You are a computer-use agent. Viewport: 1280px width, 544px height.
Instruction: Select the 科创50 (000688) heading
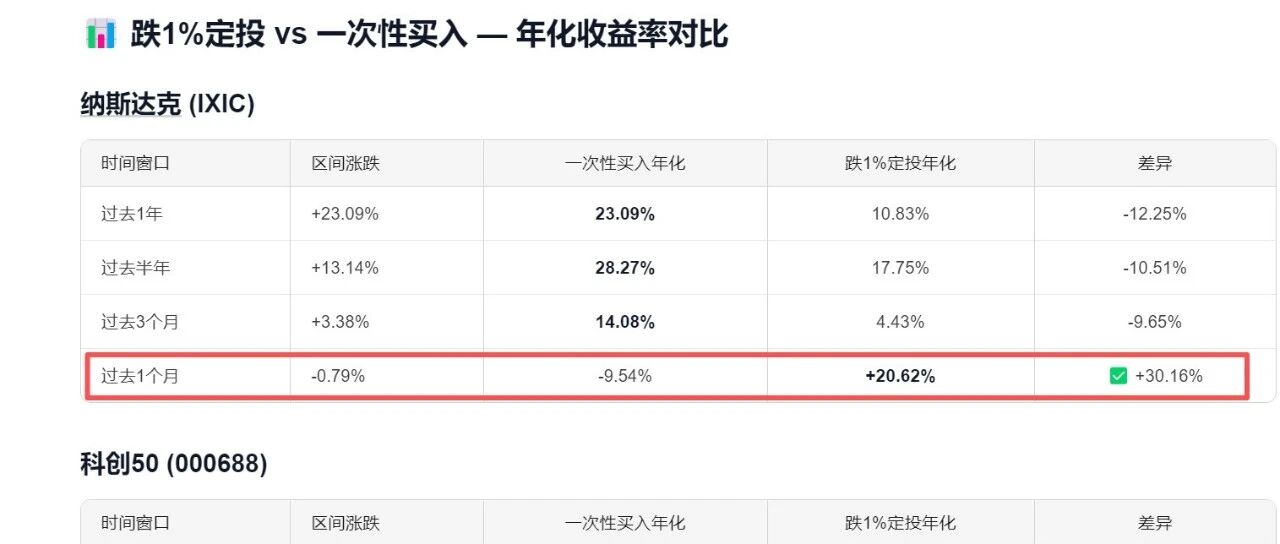(173, 464)
